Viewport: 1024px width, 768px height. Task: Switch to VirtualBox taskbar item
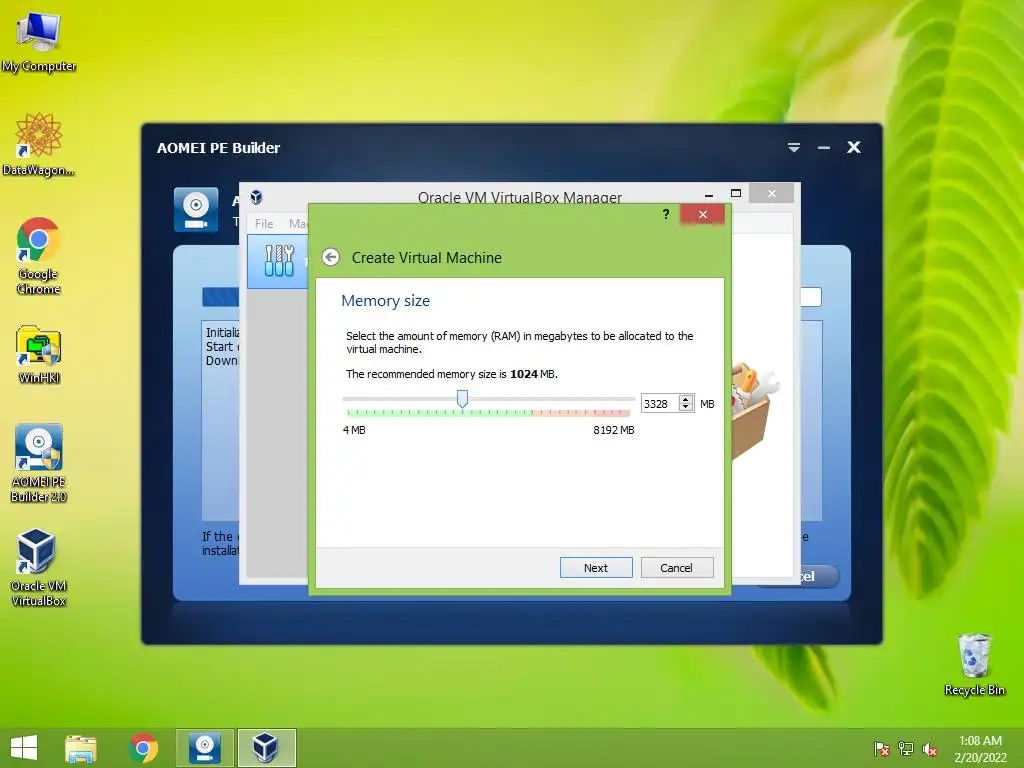(x=266, y=748)
